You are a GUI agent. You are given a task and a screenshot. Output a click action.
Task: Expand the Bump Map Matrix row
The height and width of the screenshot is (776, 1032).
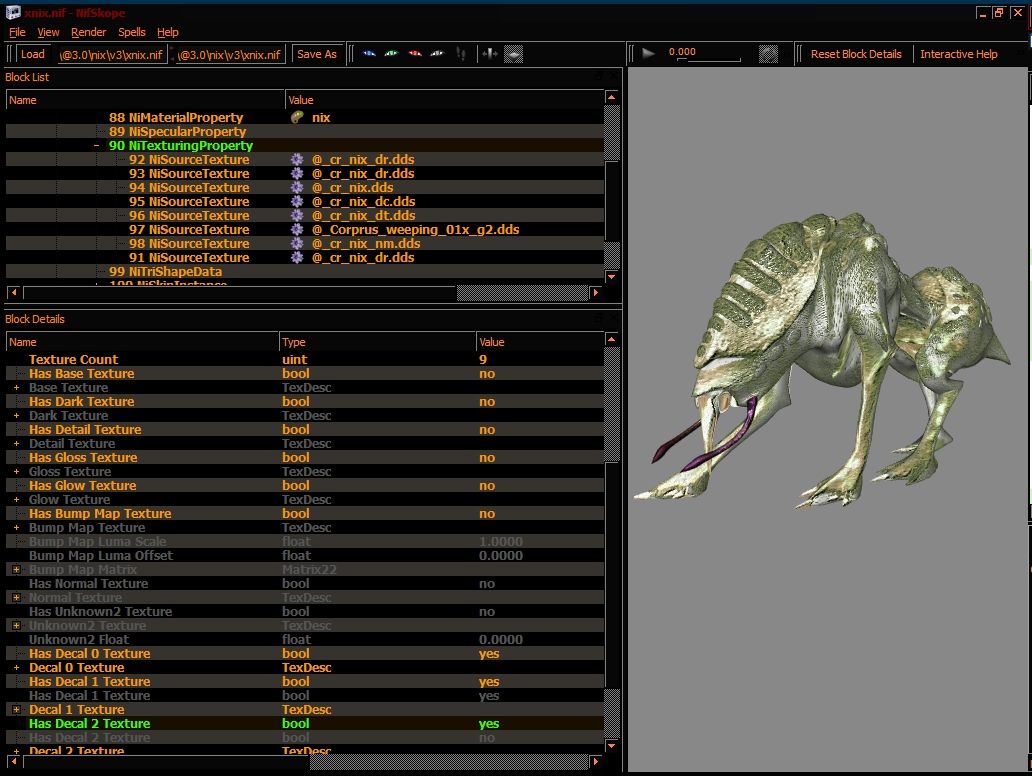pos(16,569)
